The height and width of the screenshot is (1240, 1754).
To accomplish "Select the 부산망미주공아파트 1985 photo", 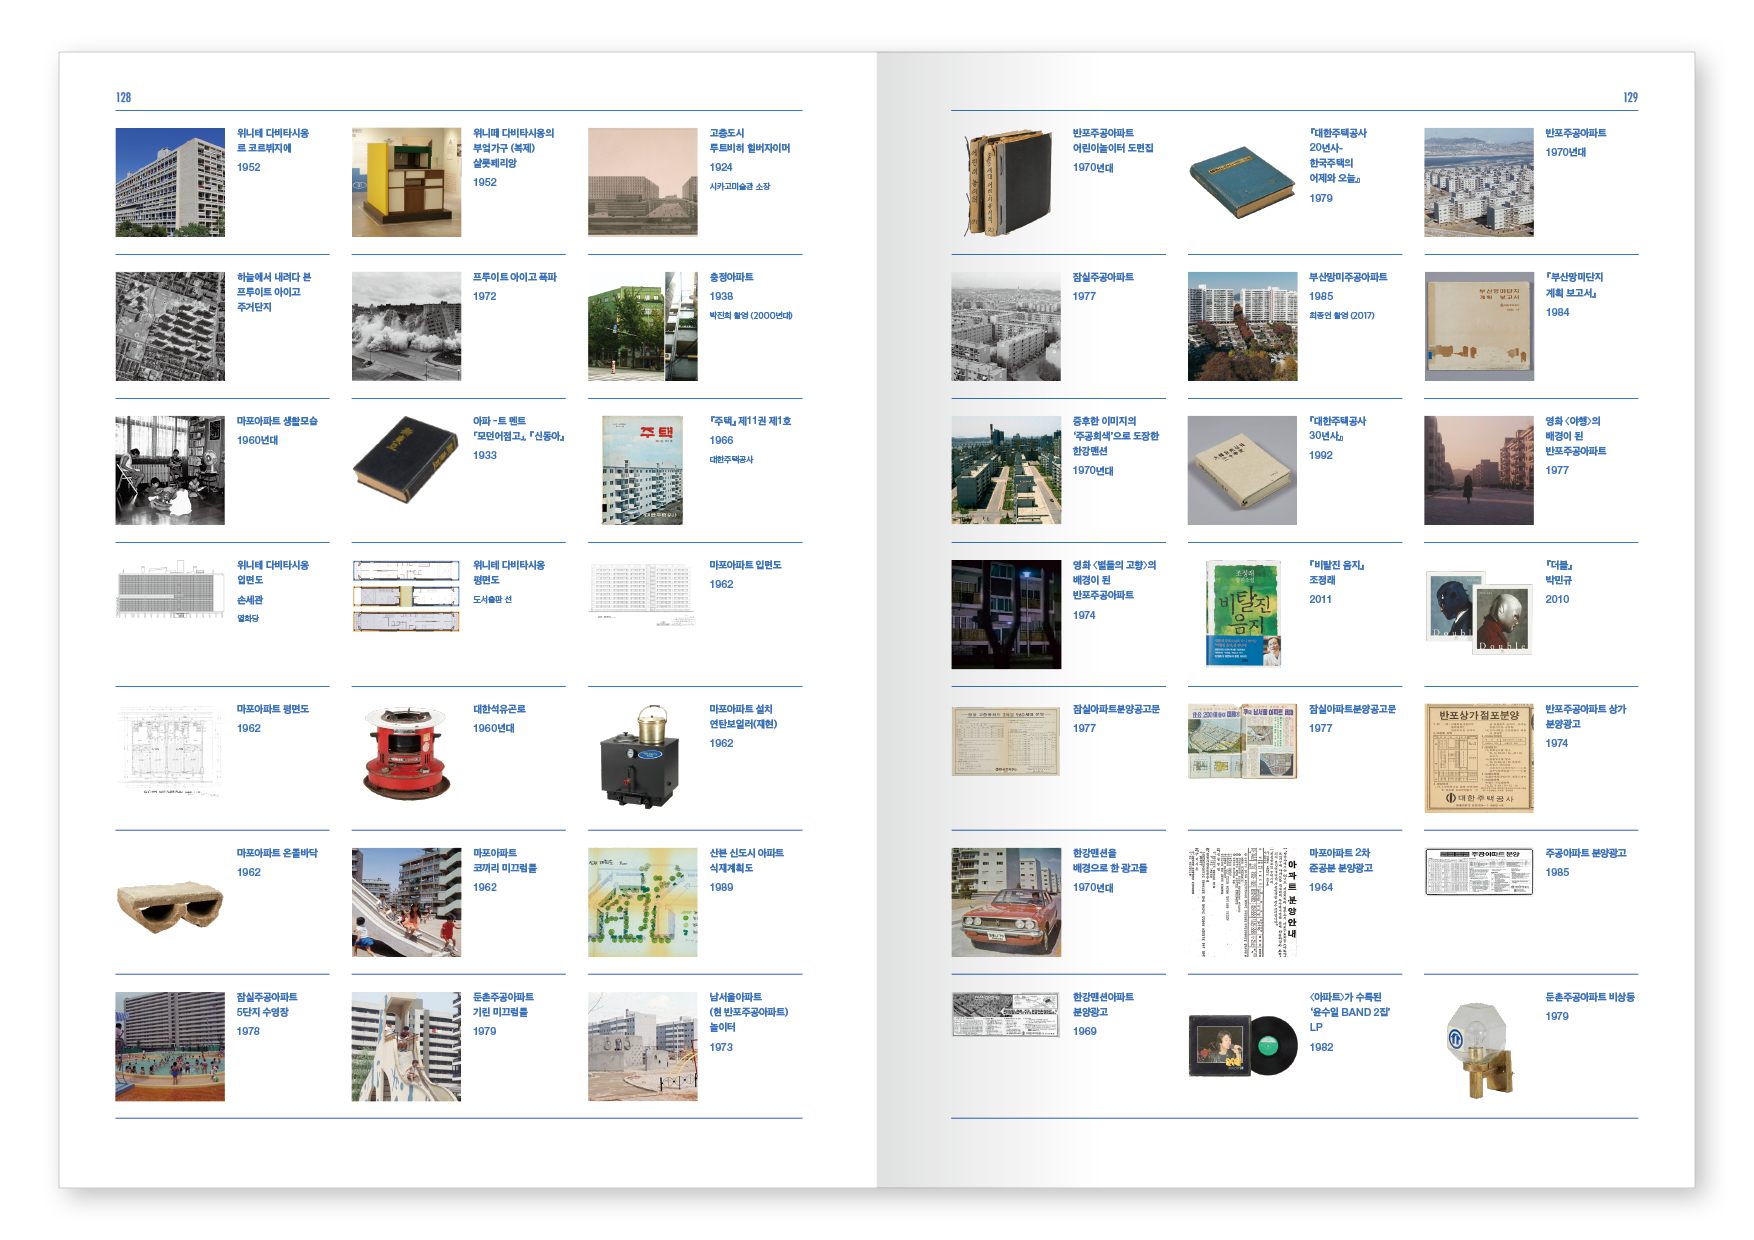I will 1242,326.
